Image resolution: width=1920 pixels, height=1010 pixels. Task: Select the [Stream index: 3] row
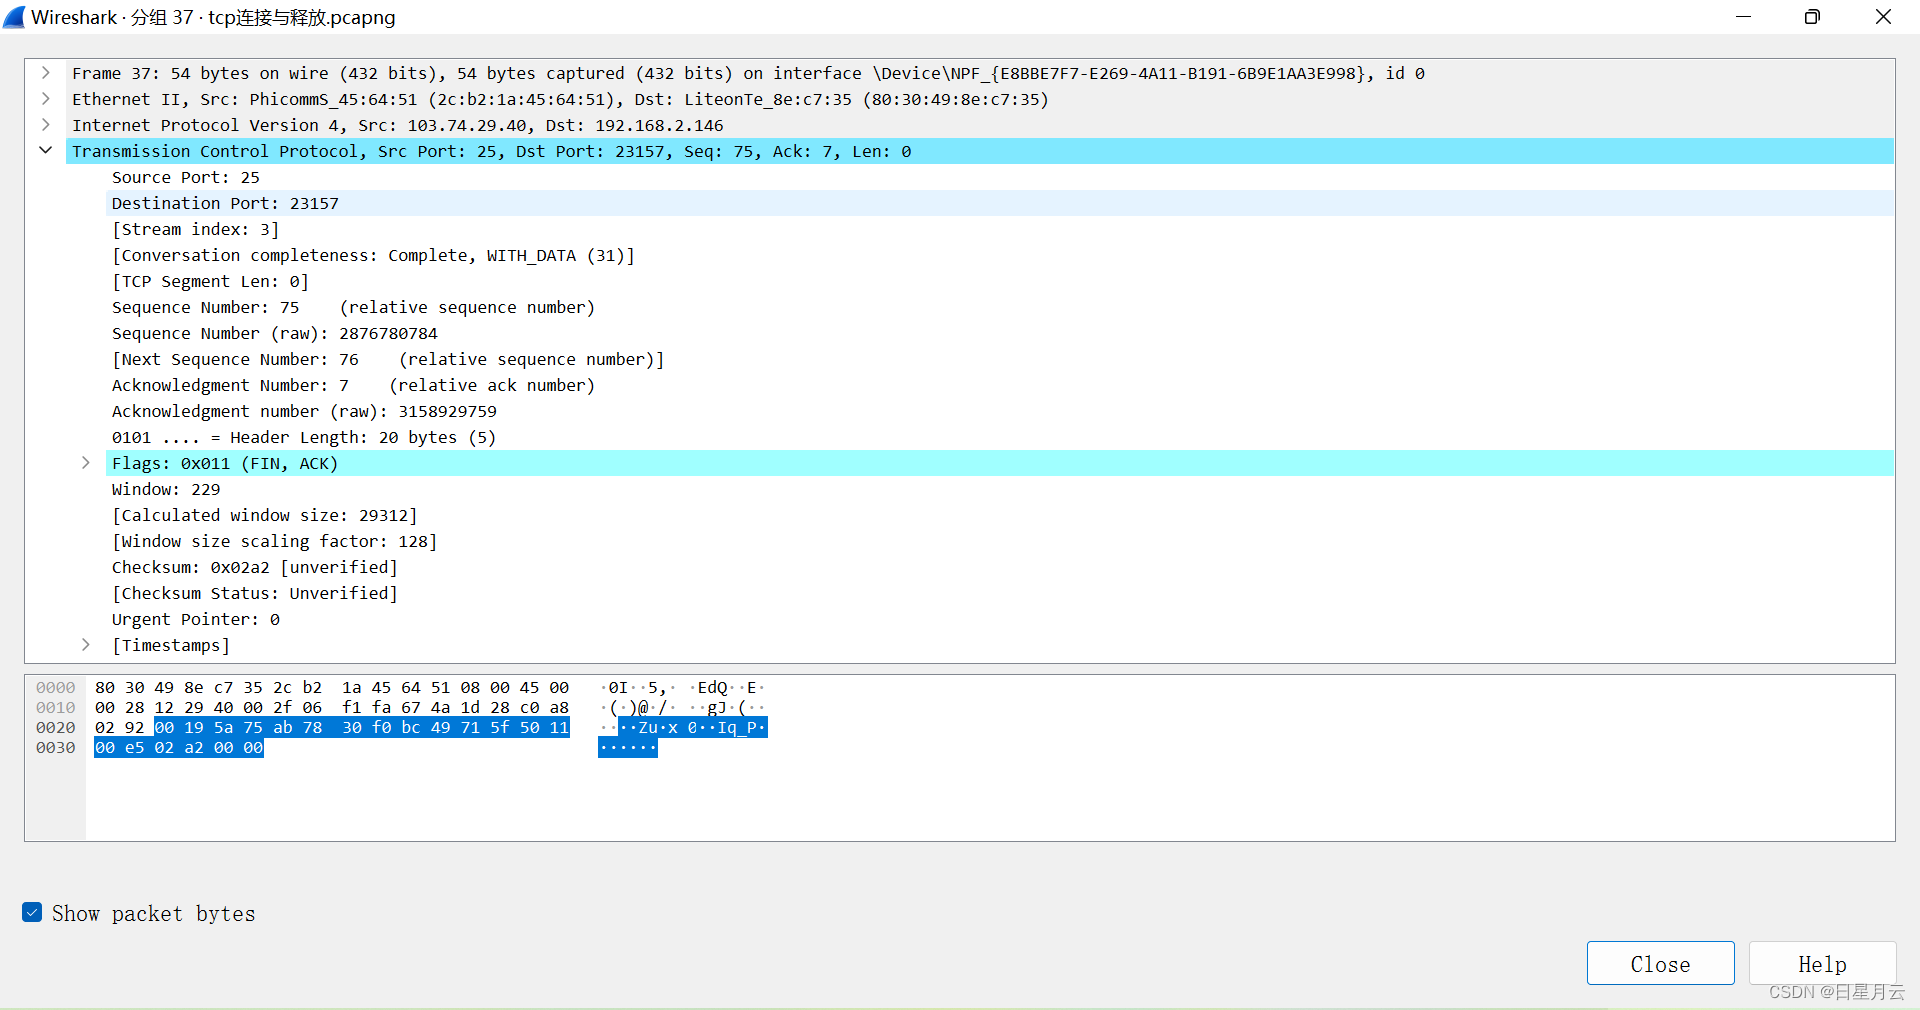click(1000, 229)
